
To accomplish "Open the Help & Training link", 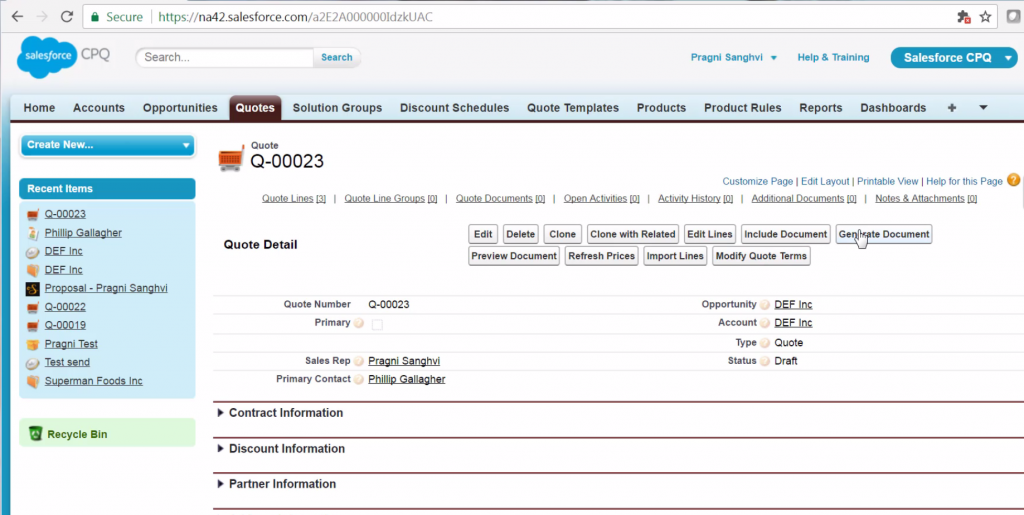I will (833, 57).
